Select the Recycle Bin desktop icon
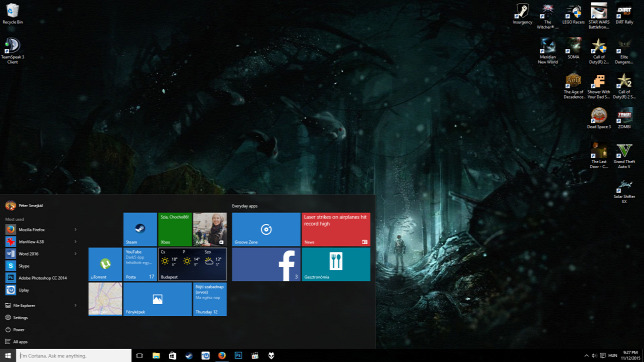 [13, 14]
